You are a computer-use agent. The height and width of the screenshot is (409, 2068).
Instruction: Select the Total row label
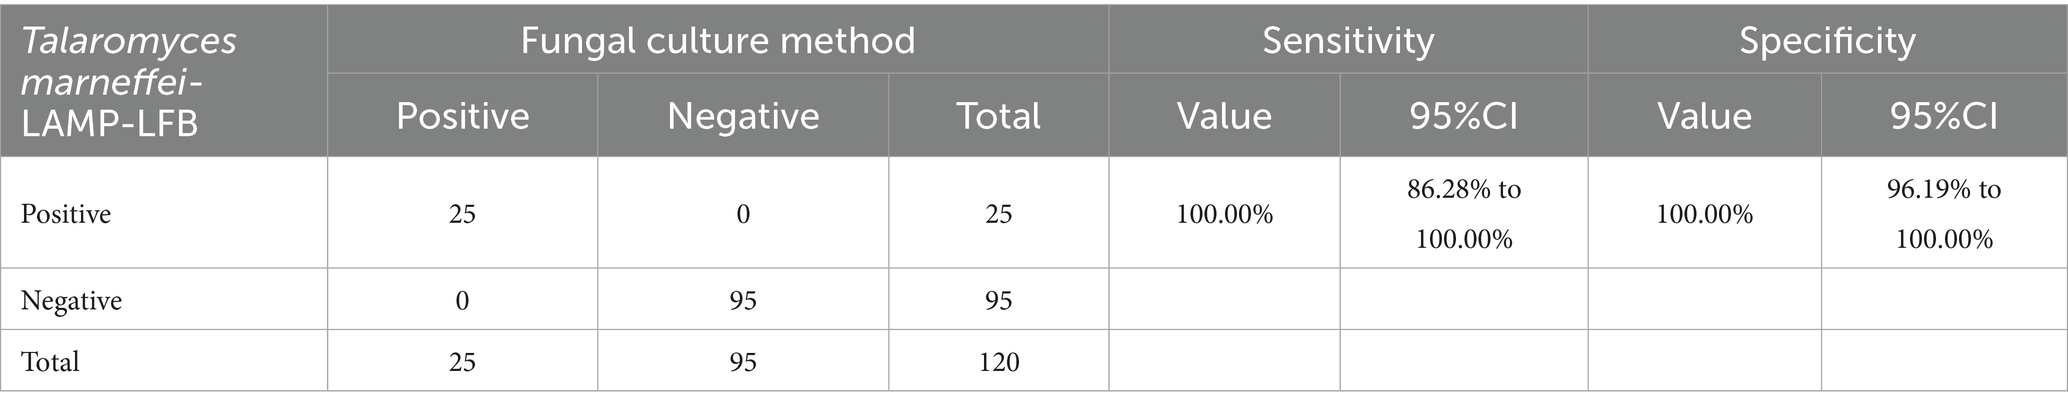pos(50,361)
